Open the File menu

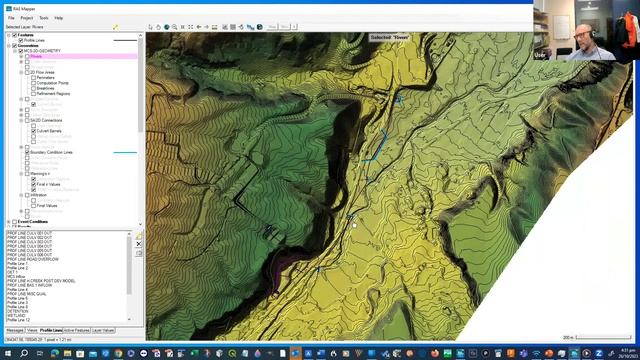point(11,18)
